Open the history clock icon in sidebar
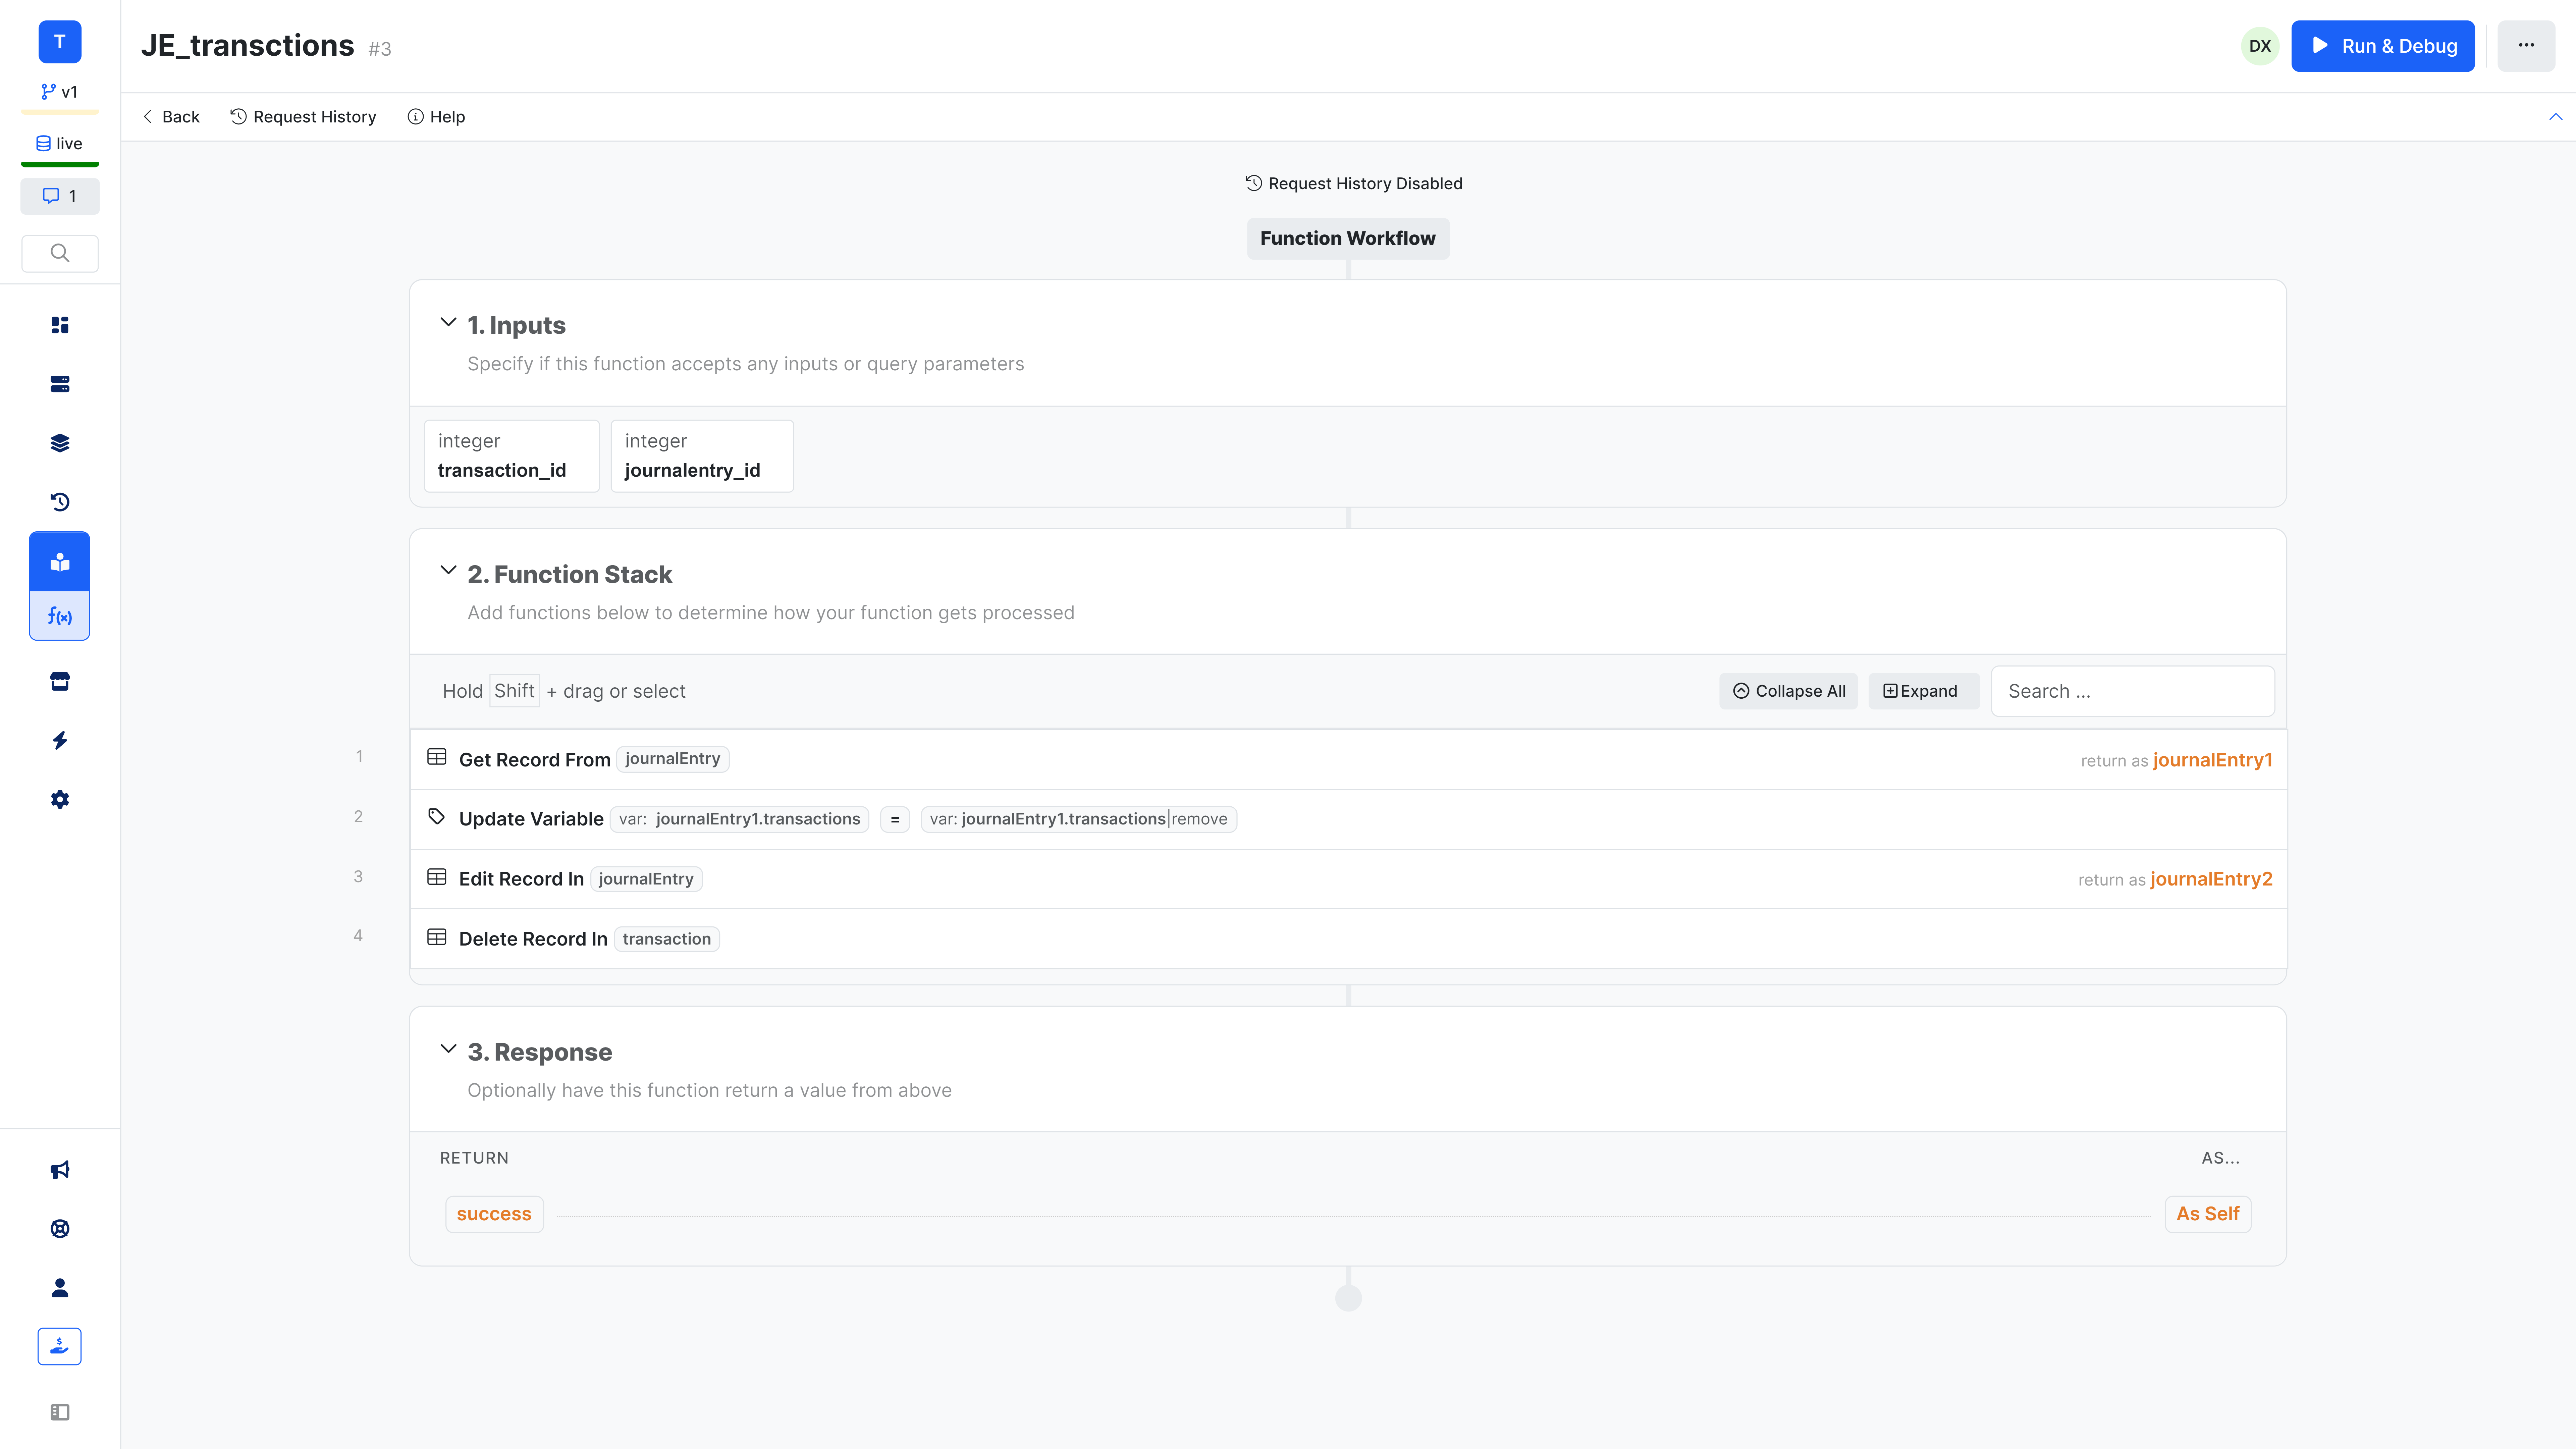Screen dimensions: 2576x1449 tap(60, 502)
